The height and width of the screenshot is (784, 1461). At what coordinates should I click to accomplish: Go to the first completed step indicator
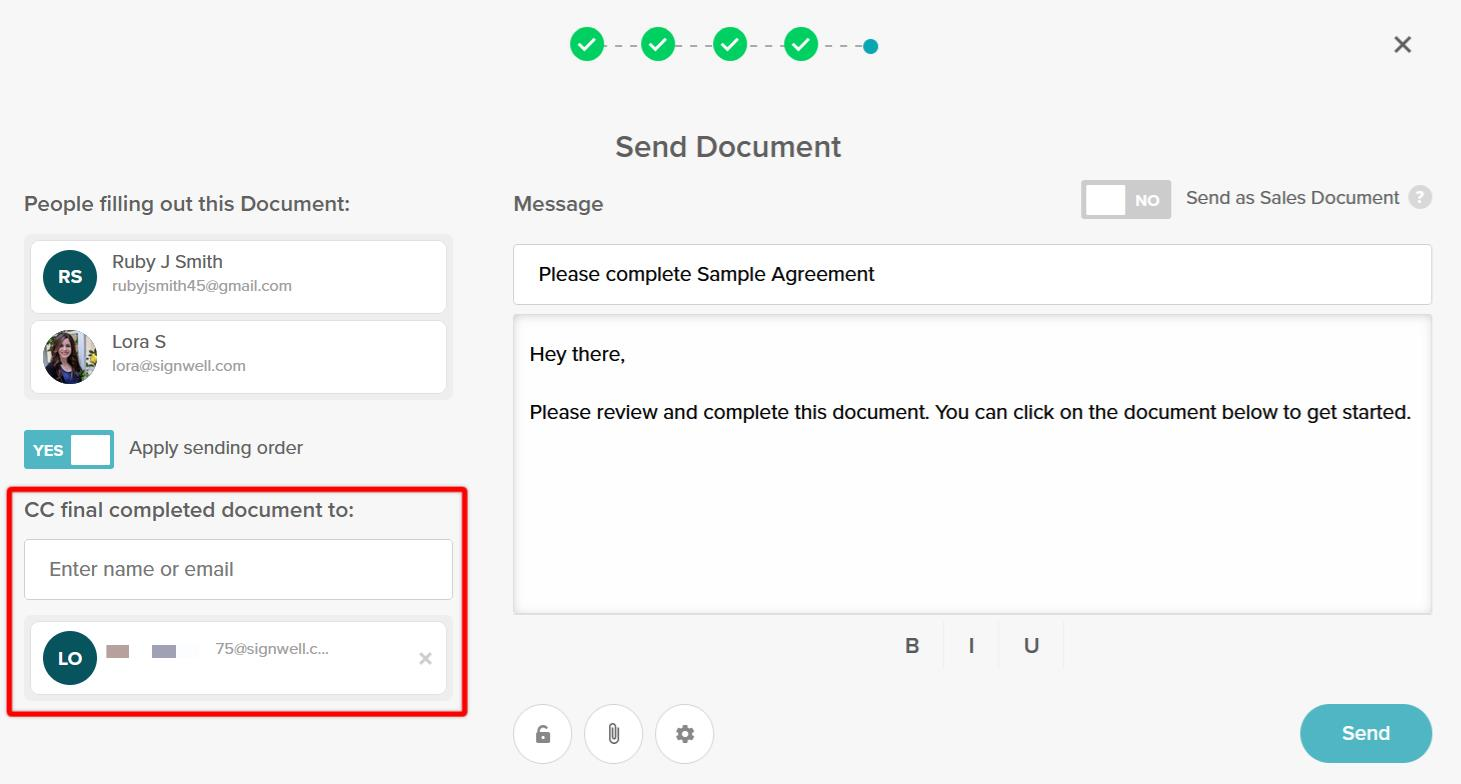click(x=587, y=45)
